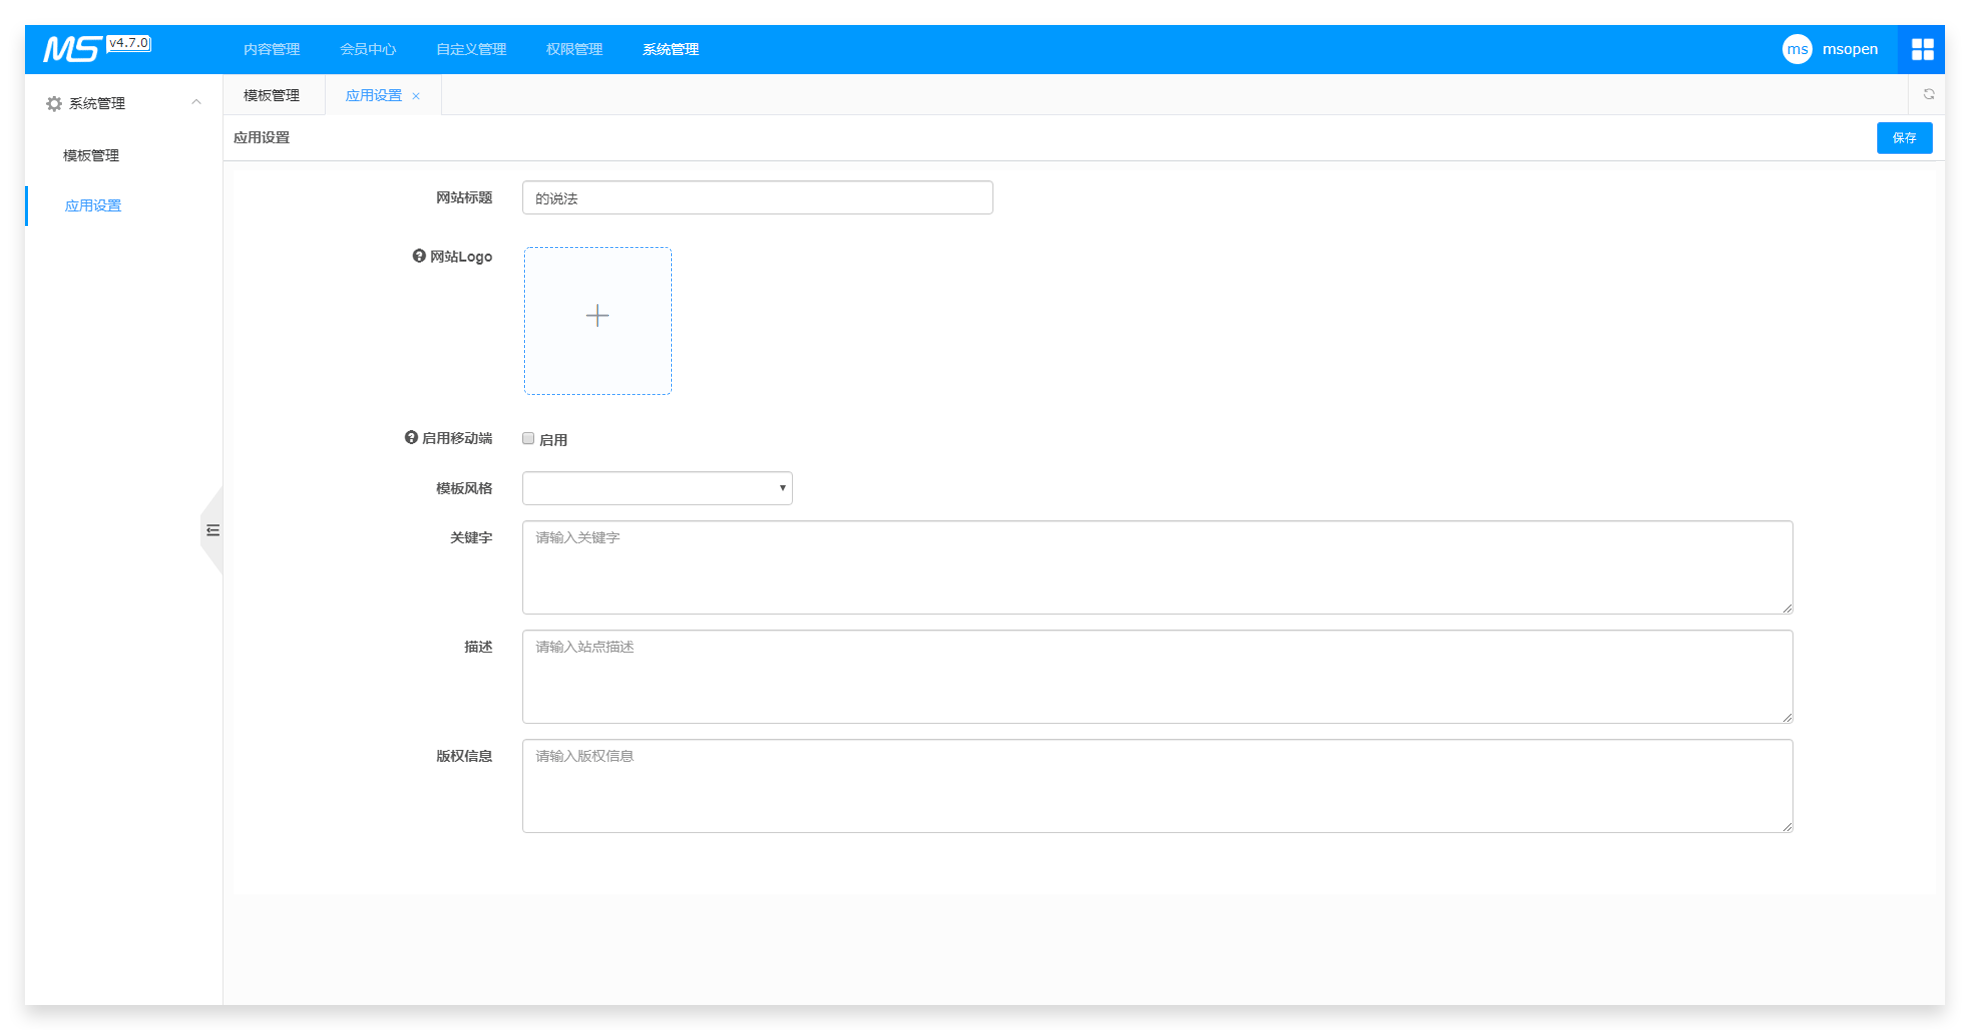Select 系统管理 in top menu
1970x1030 pixels.
click(x=670, y=49)
